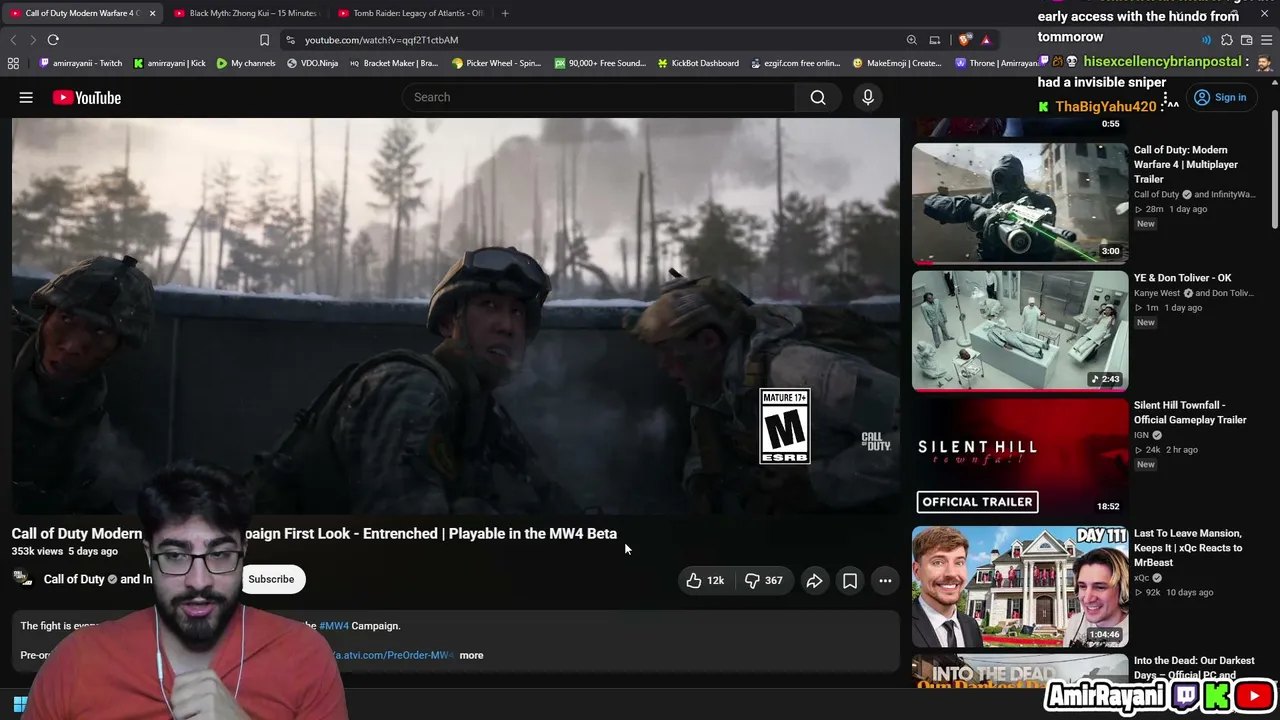Open the browser wallet icon
This screenshot has height=720, width=1280.
pyautogui.click(x=1246, y=40)
